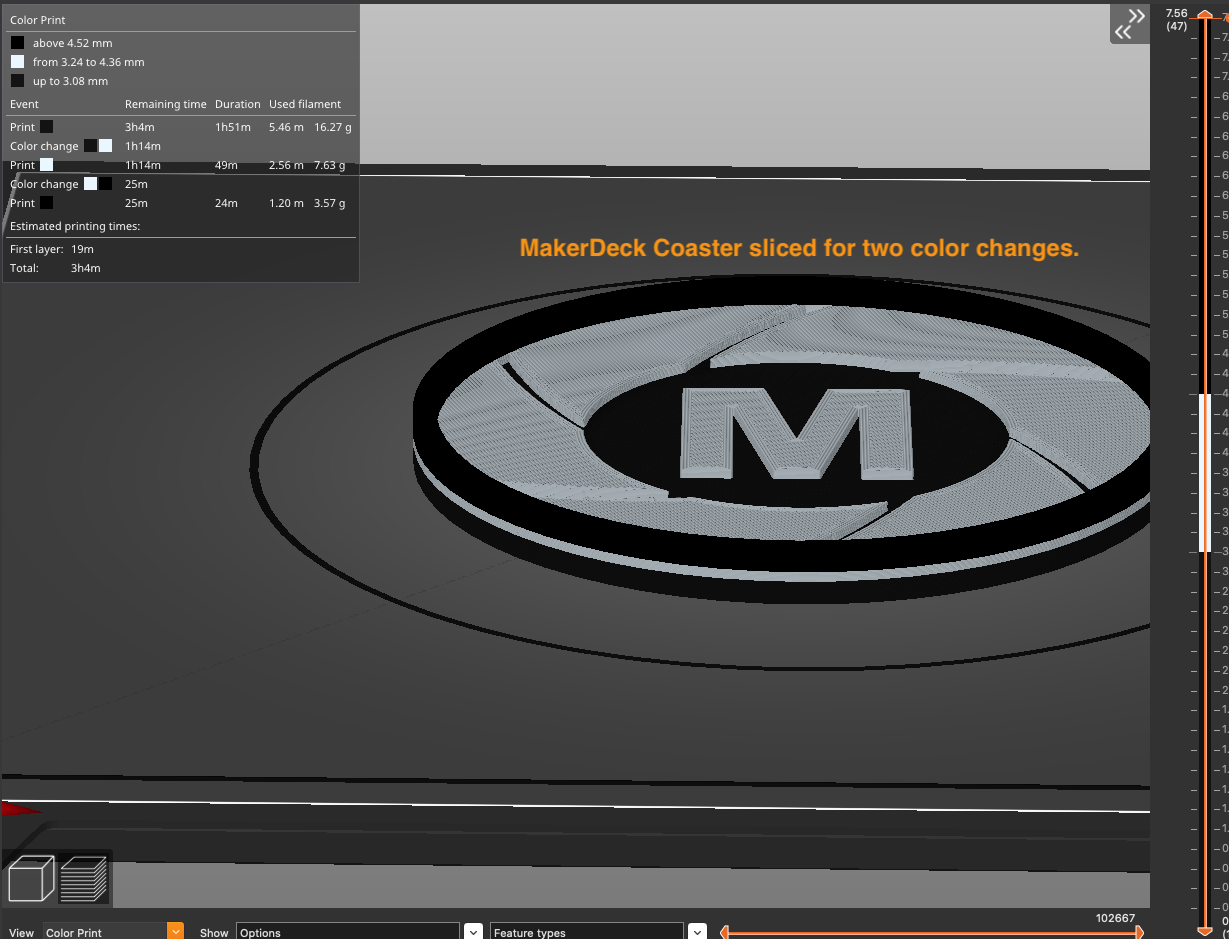Open the Feature types field

click(x=587, y=932)
